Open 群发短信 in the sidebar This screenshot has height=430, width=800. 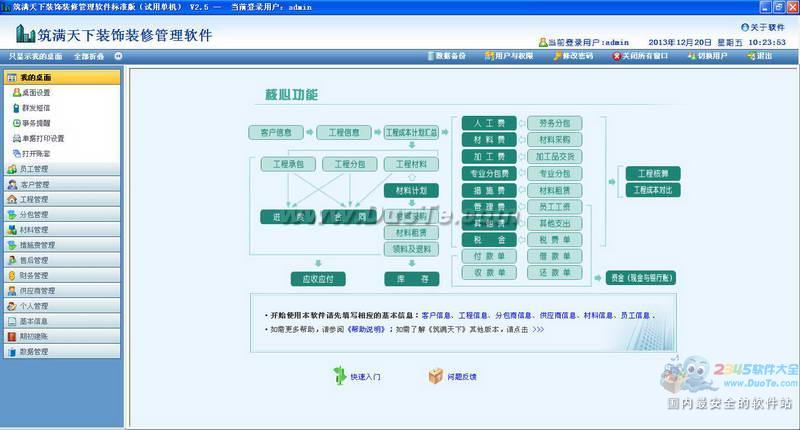[x=32, y=108]
